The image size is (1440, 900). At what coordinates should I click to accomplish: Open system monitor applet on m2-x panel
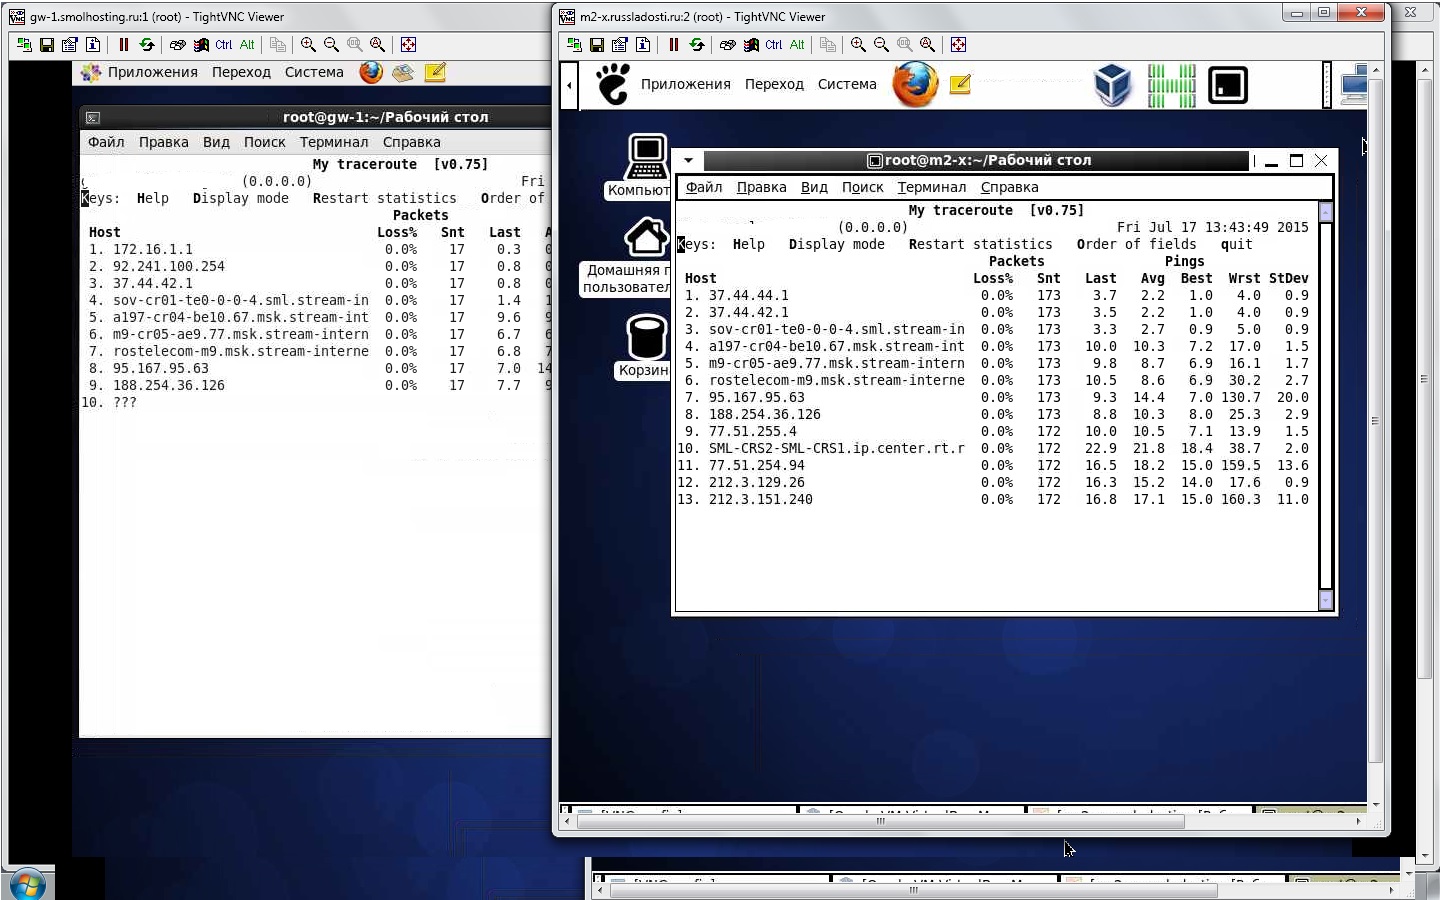tap(1171, 86)
